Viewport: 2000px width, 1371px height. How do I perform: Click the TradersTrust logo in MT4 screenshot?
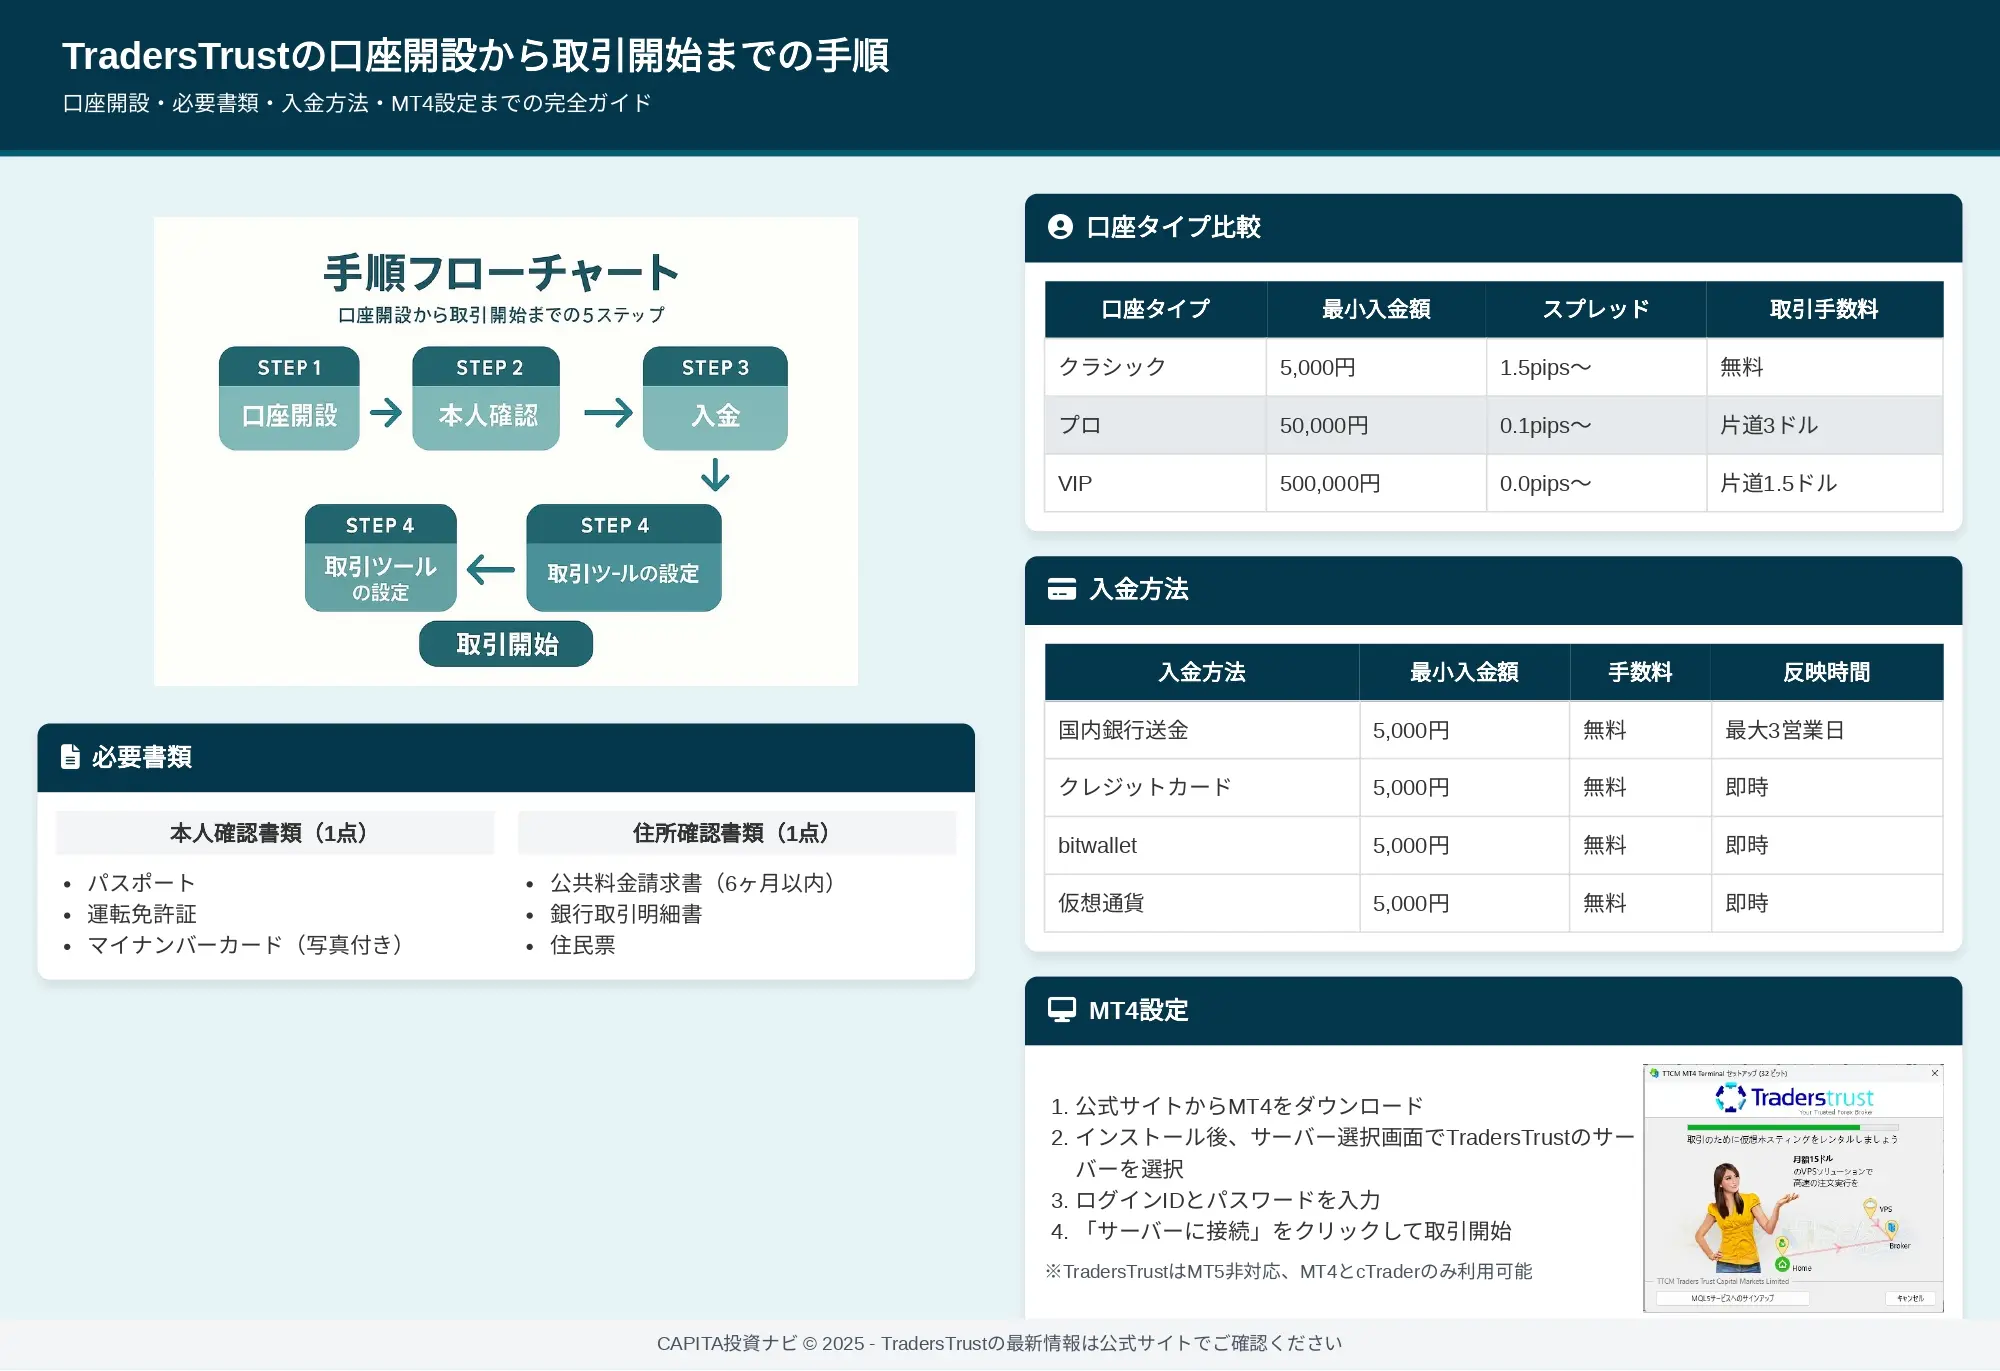(x=1794, y=1098)
